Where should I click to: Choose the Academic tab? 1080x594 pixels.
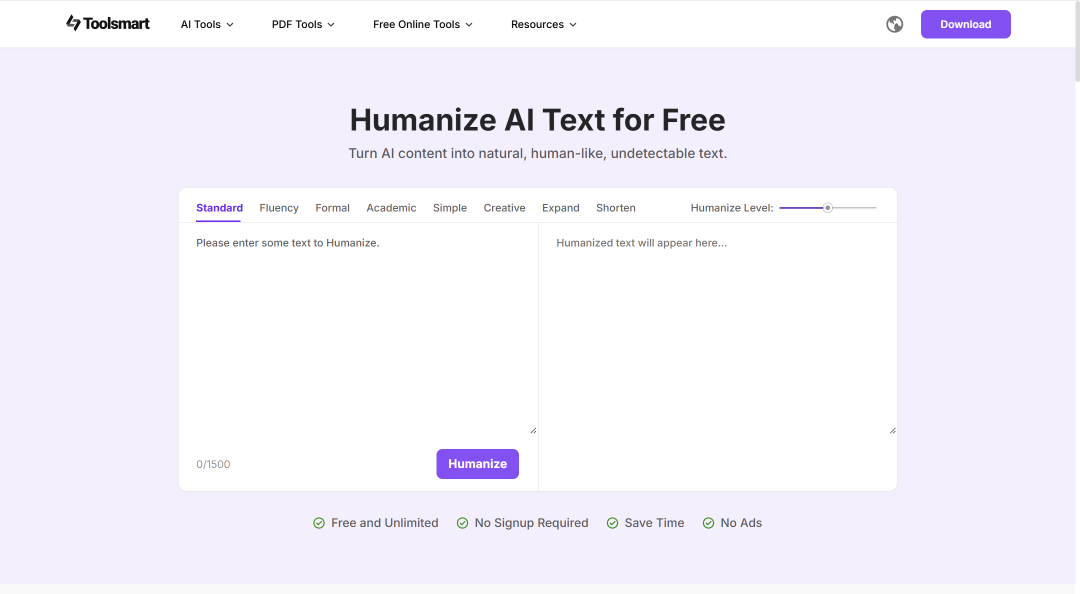coord(391,207)
